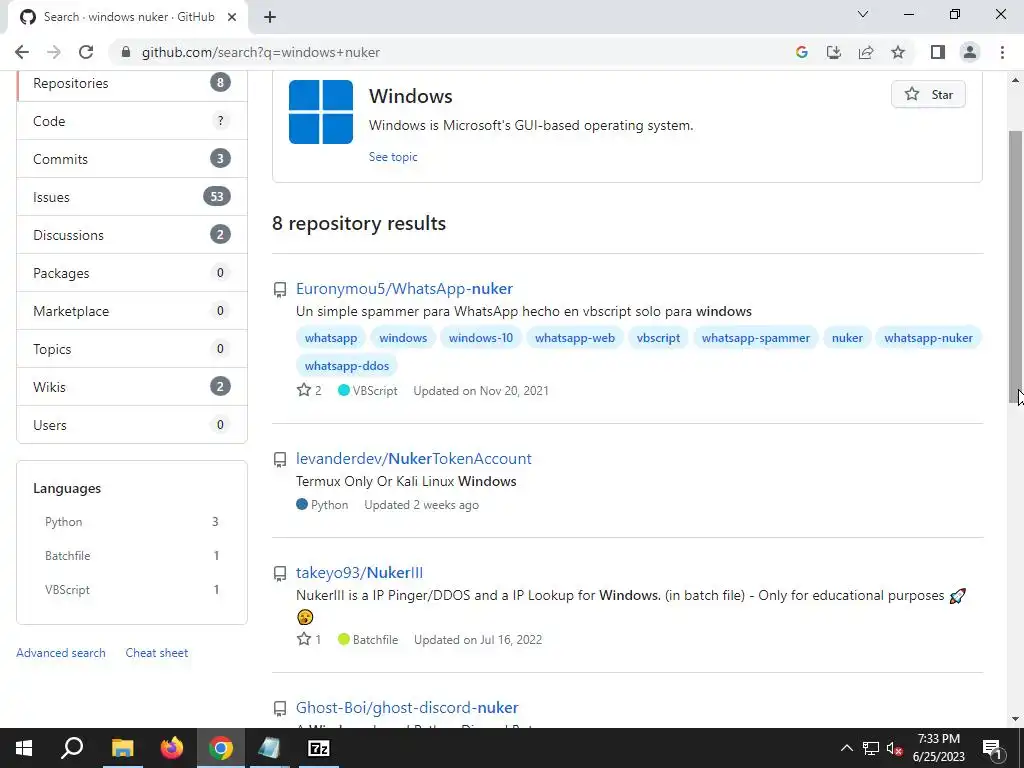
Task: Click the scrollbar down arrow
Action: pyautogui.click(x=1015, y=719)
